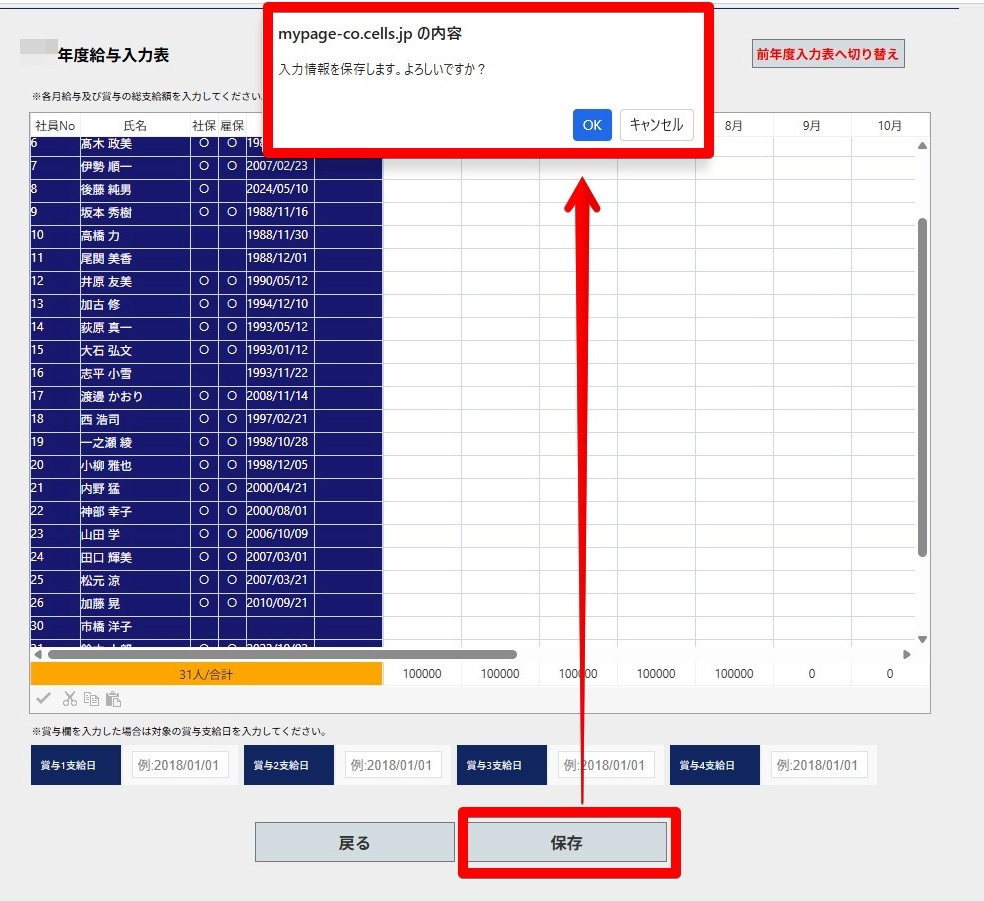The image size is (984, 901).
Task: Select the name cell 伊勢 順一
Action: pyautogui.click(x=135, y=166)
